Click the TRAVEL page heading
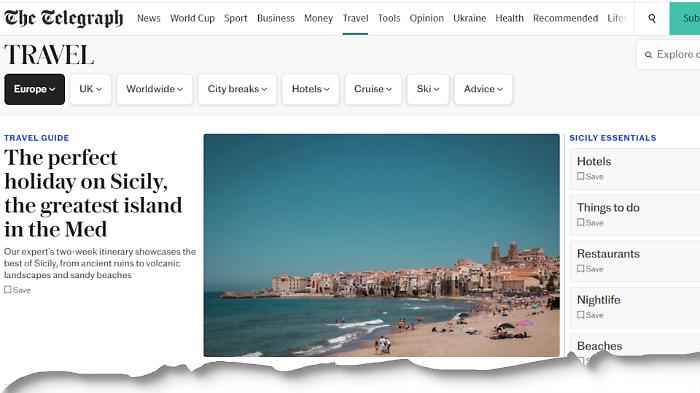700x393 pixels. 49,54
